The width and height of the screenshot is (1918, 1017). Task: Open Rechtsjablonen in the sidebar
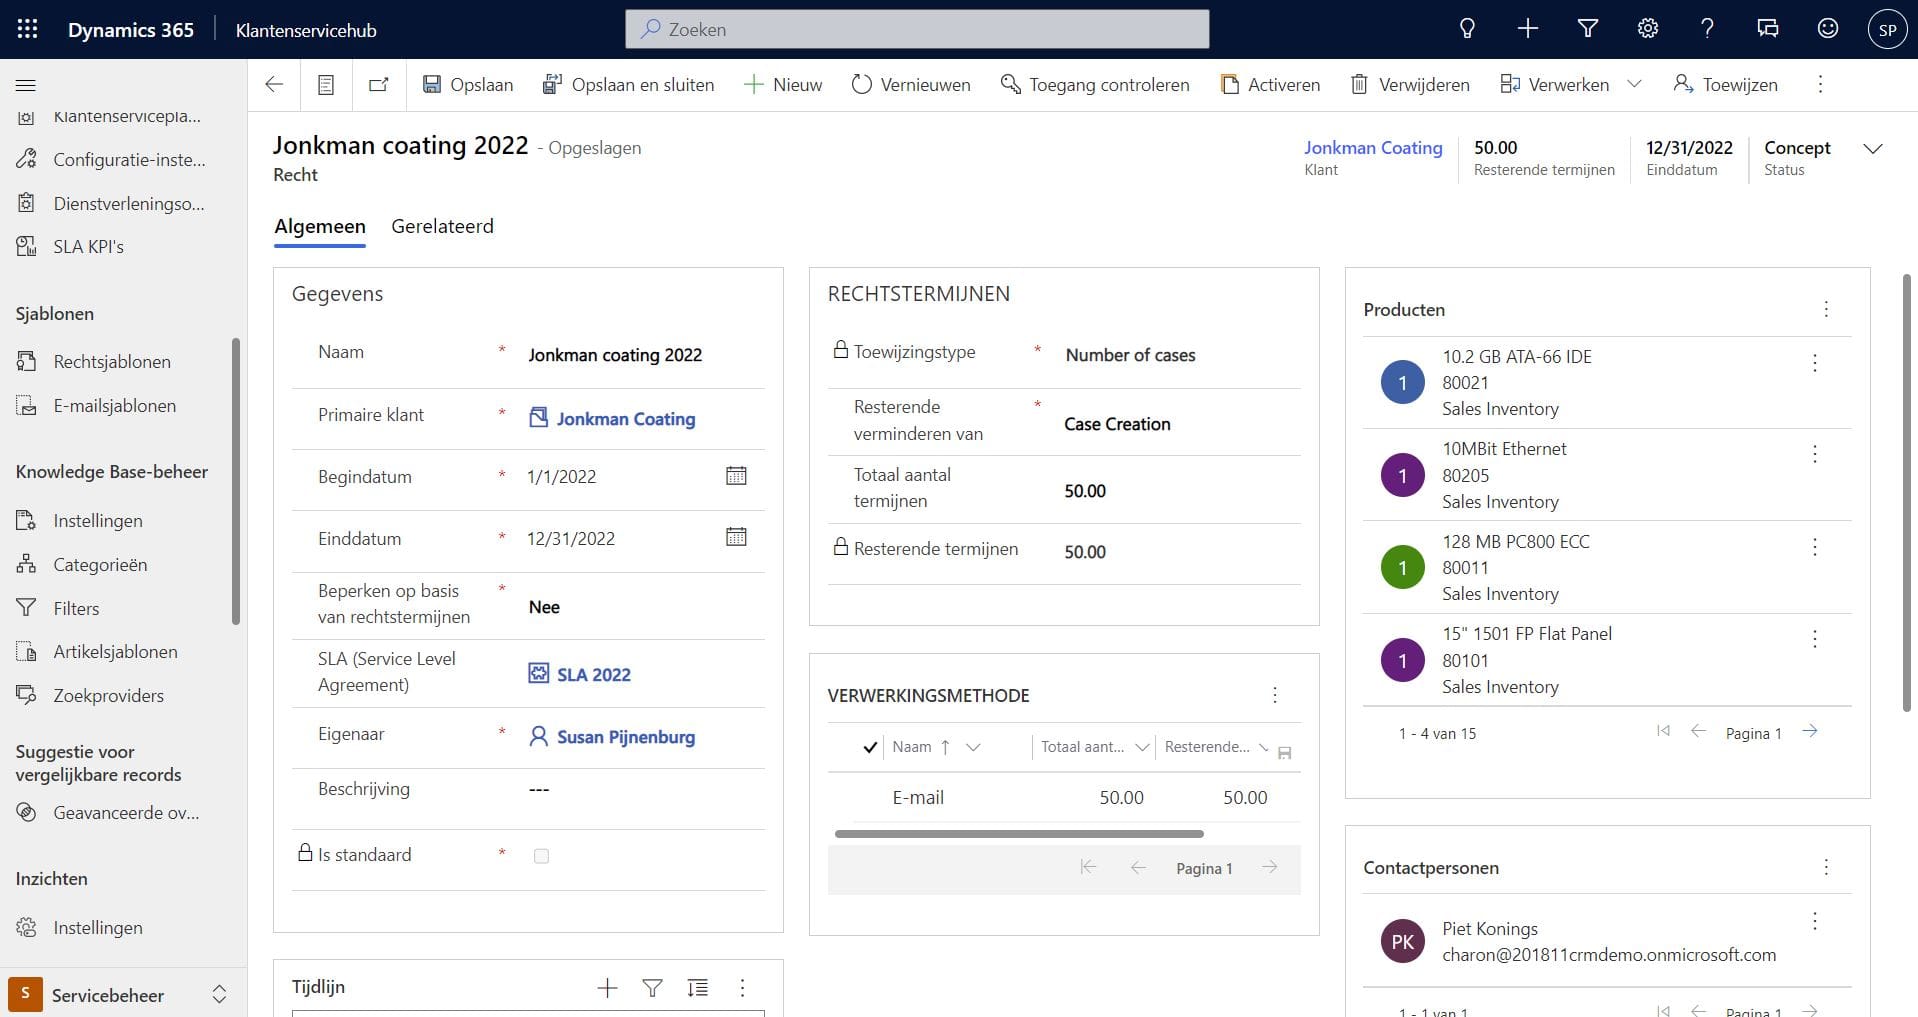[112, 362]
